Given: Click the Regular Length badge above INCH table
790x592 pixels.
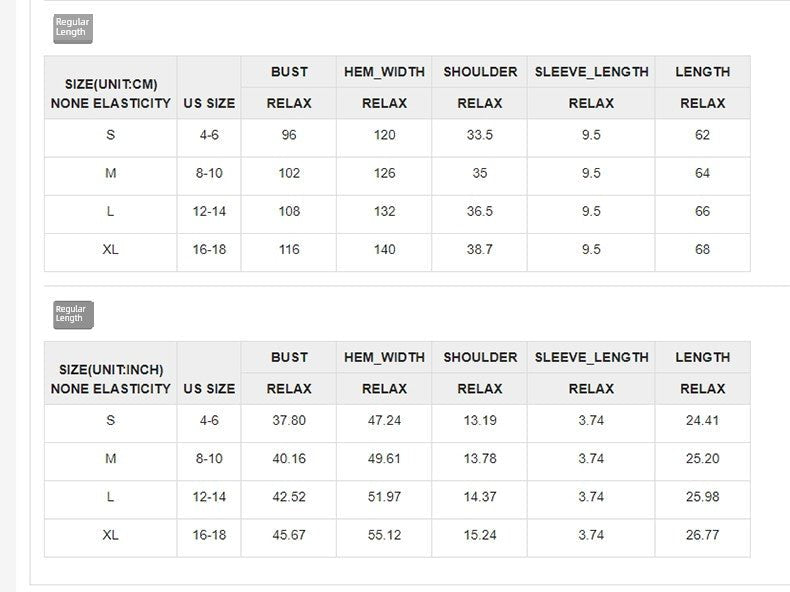Looking at the screenshot, I should pyautogui.click(x=74, y=315).
